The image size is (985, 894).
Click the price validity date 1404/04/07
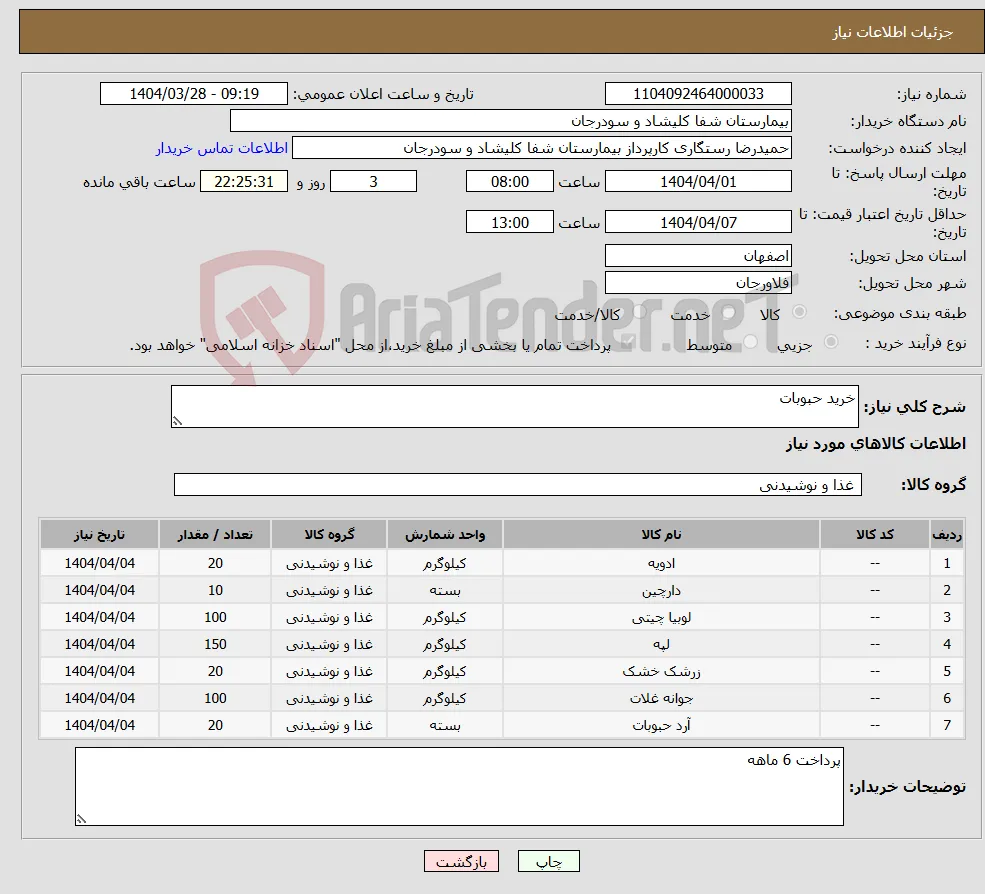(698, 222)
